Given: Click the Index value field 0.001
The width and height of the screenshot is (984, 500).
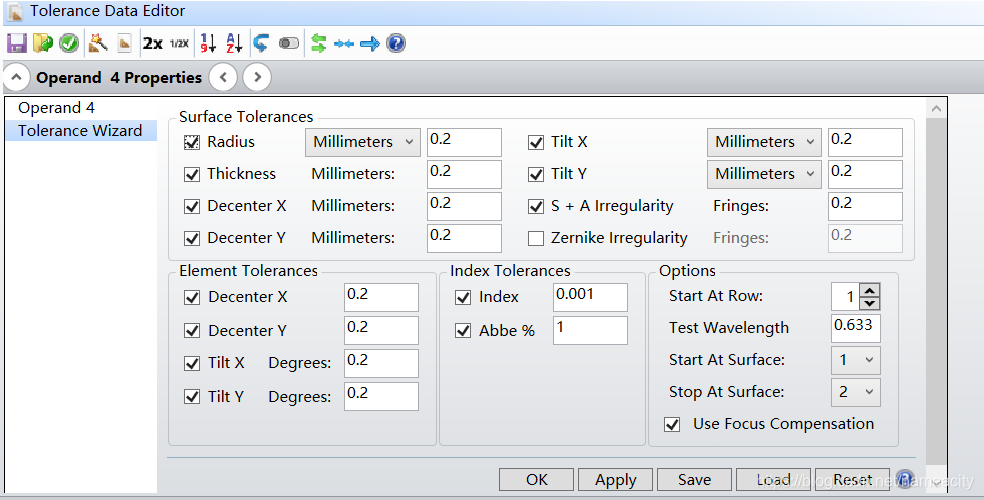Looking at the screenshot, I should 590,297.
